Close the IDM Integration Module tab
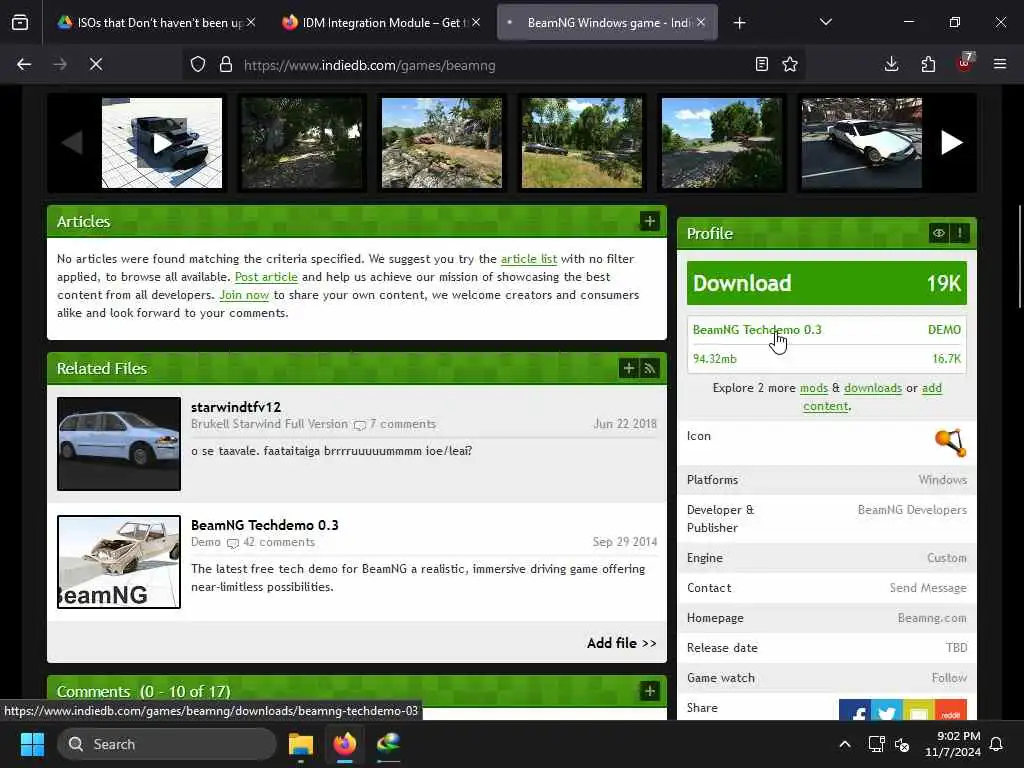1024x768 pixels. (476, 22)
